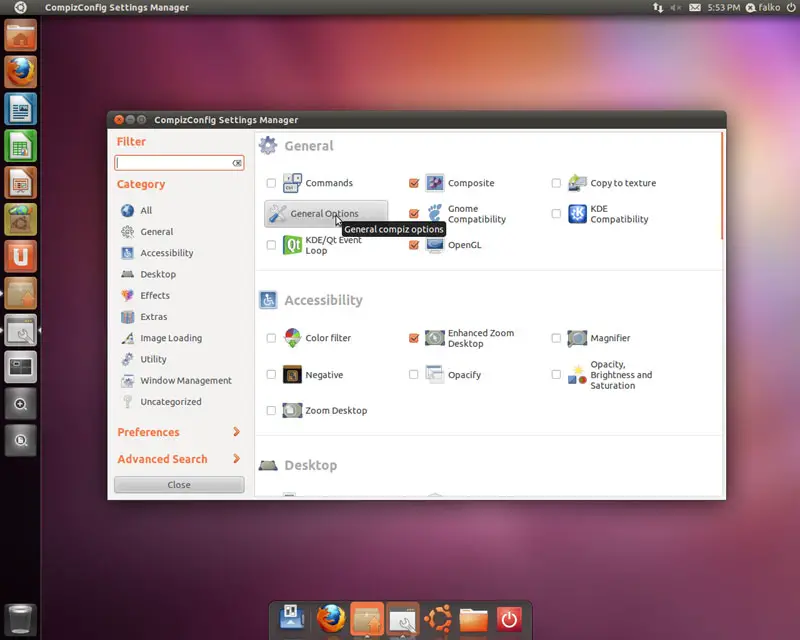
Task: Open the Copy to texture plugin icon
Action: pyautogui.click(x=578, y=183)
